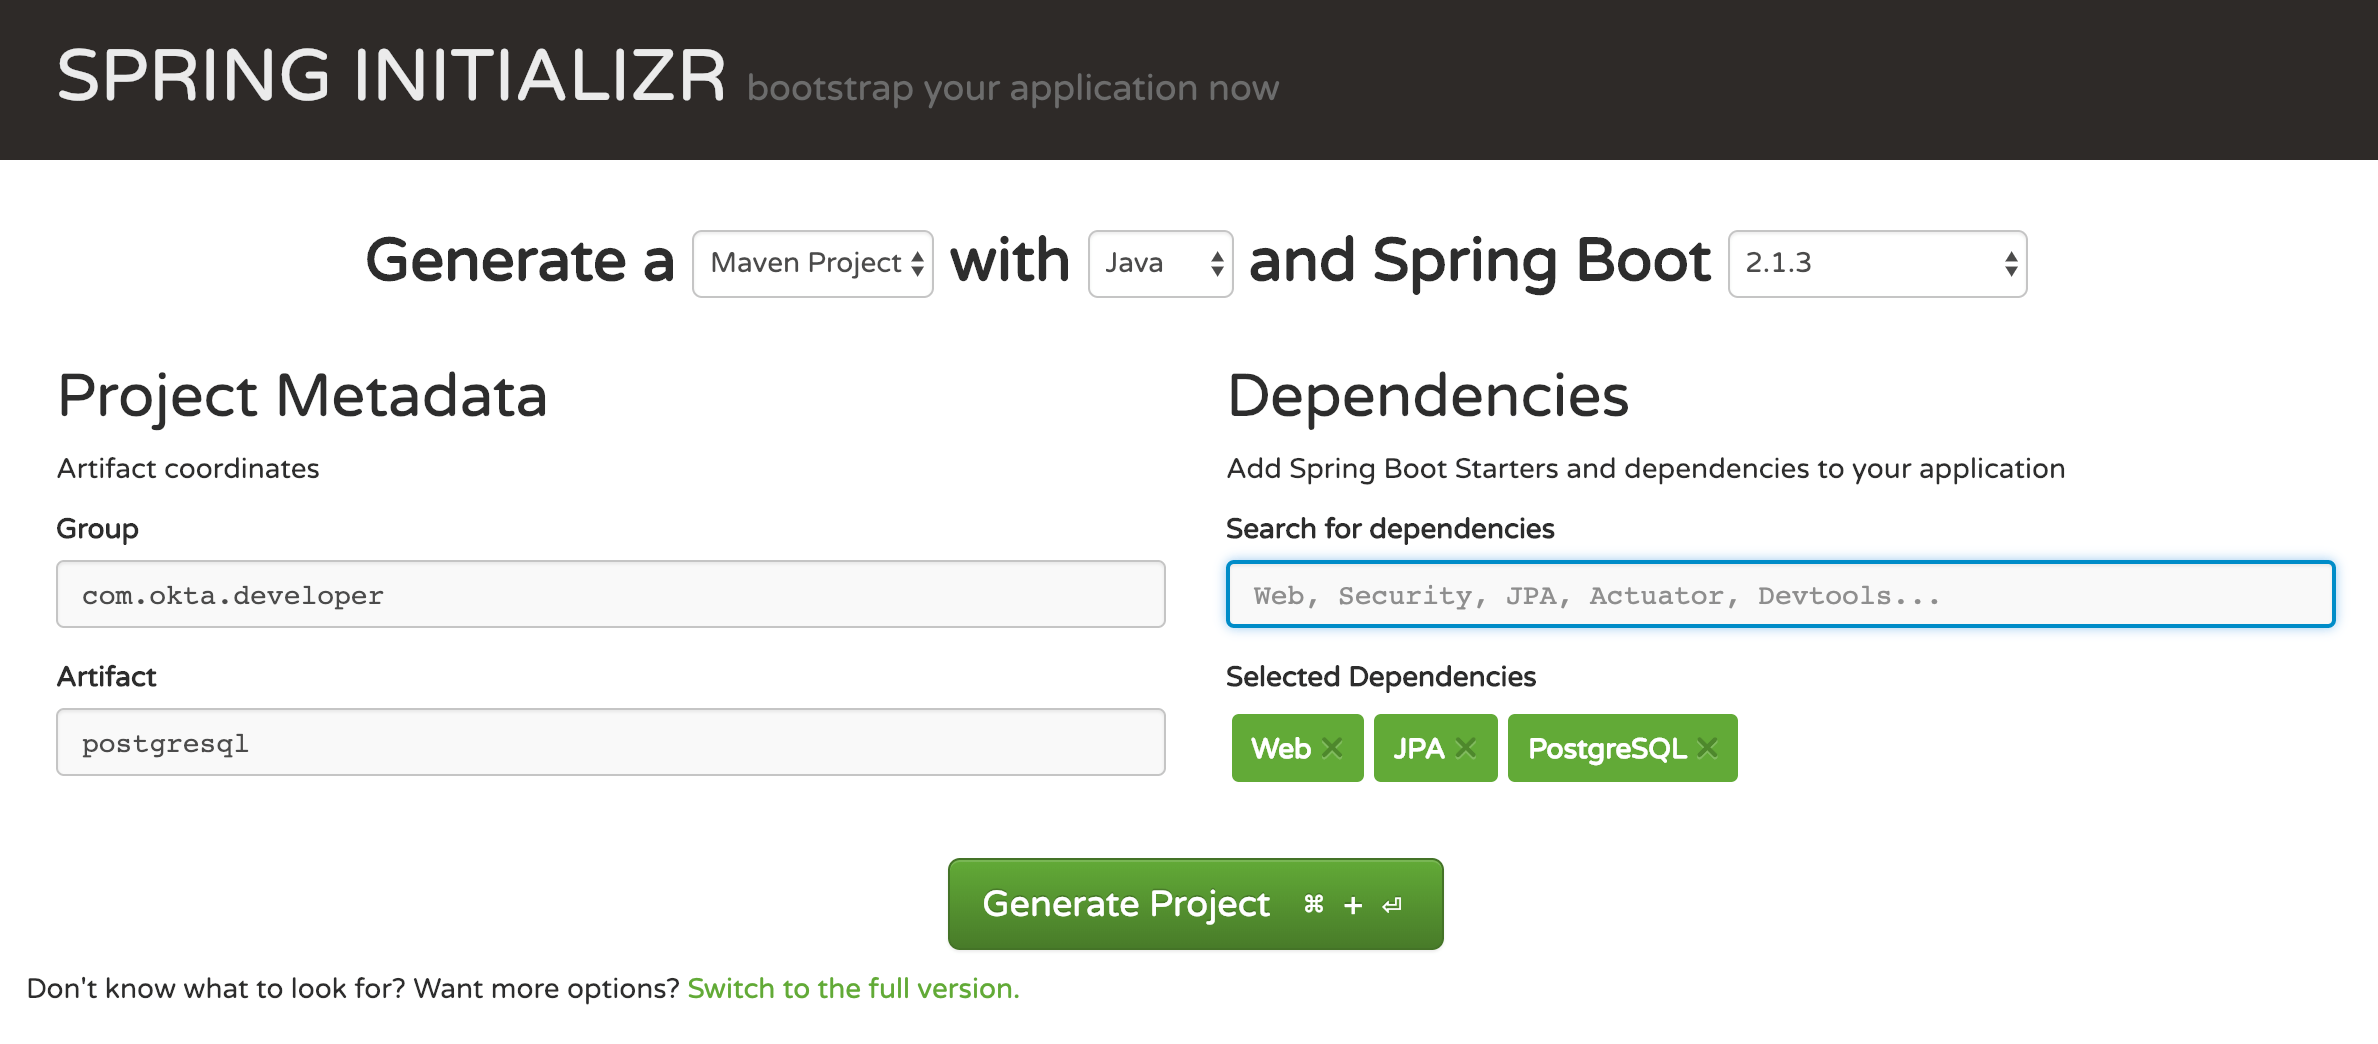Remove the PostgreSQL dependency via its X icon
The width and height of the screenshot is (2378, 1044).
coord(1707,747)
